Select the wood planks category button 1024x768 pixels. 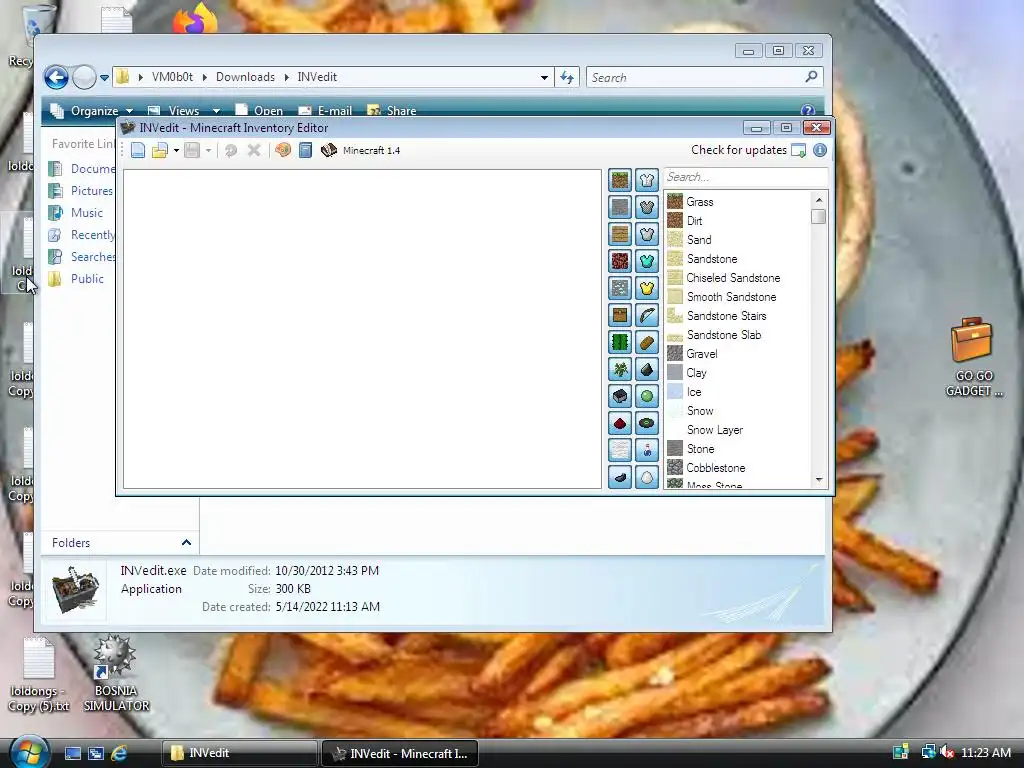620,234
